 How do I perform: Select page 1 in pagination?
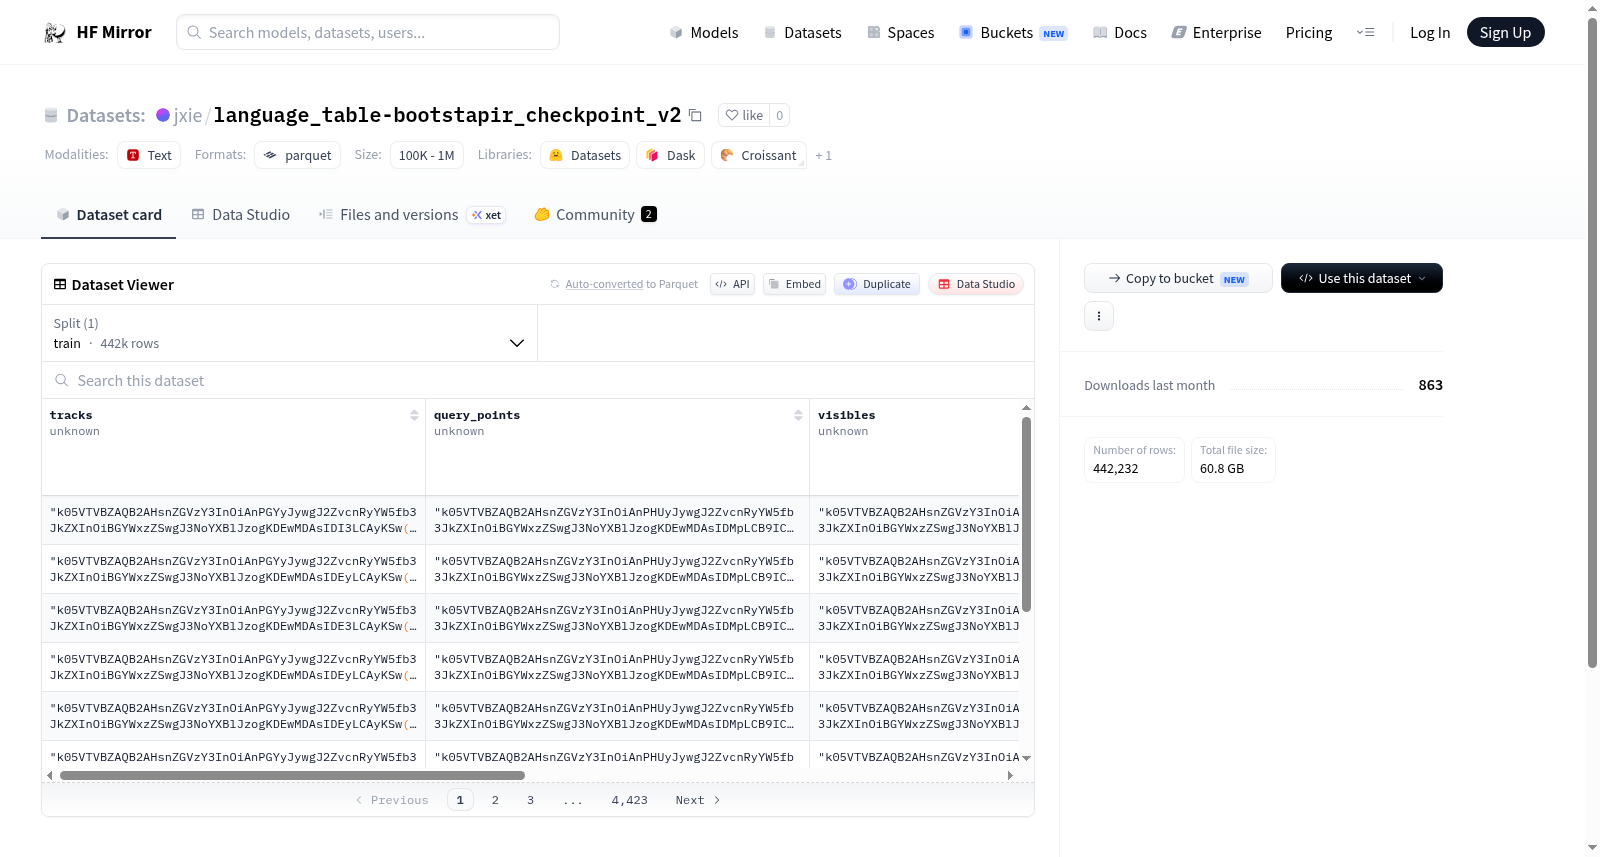(x=460, y=800)
